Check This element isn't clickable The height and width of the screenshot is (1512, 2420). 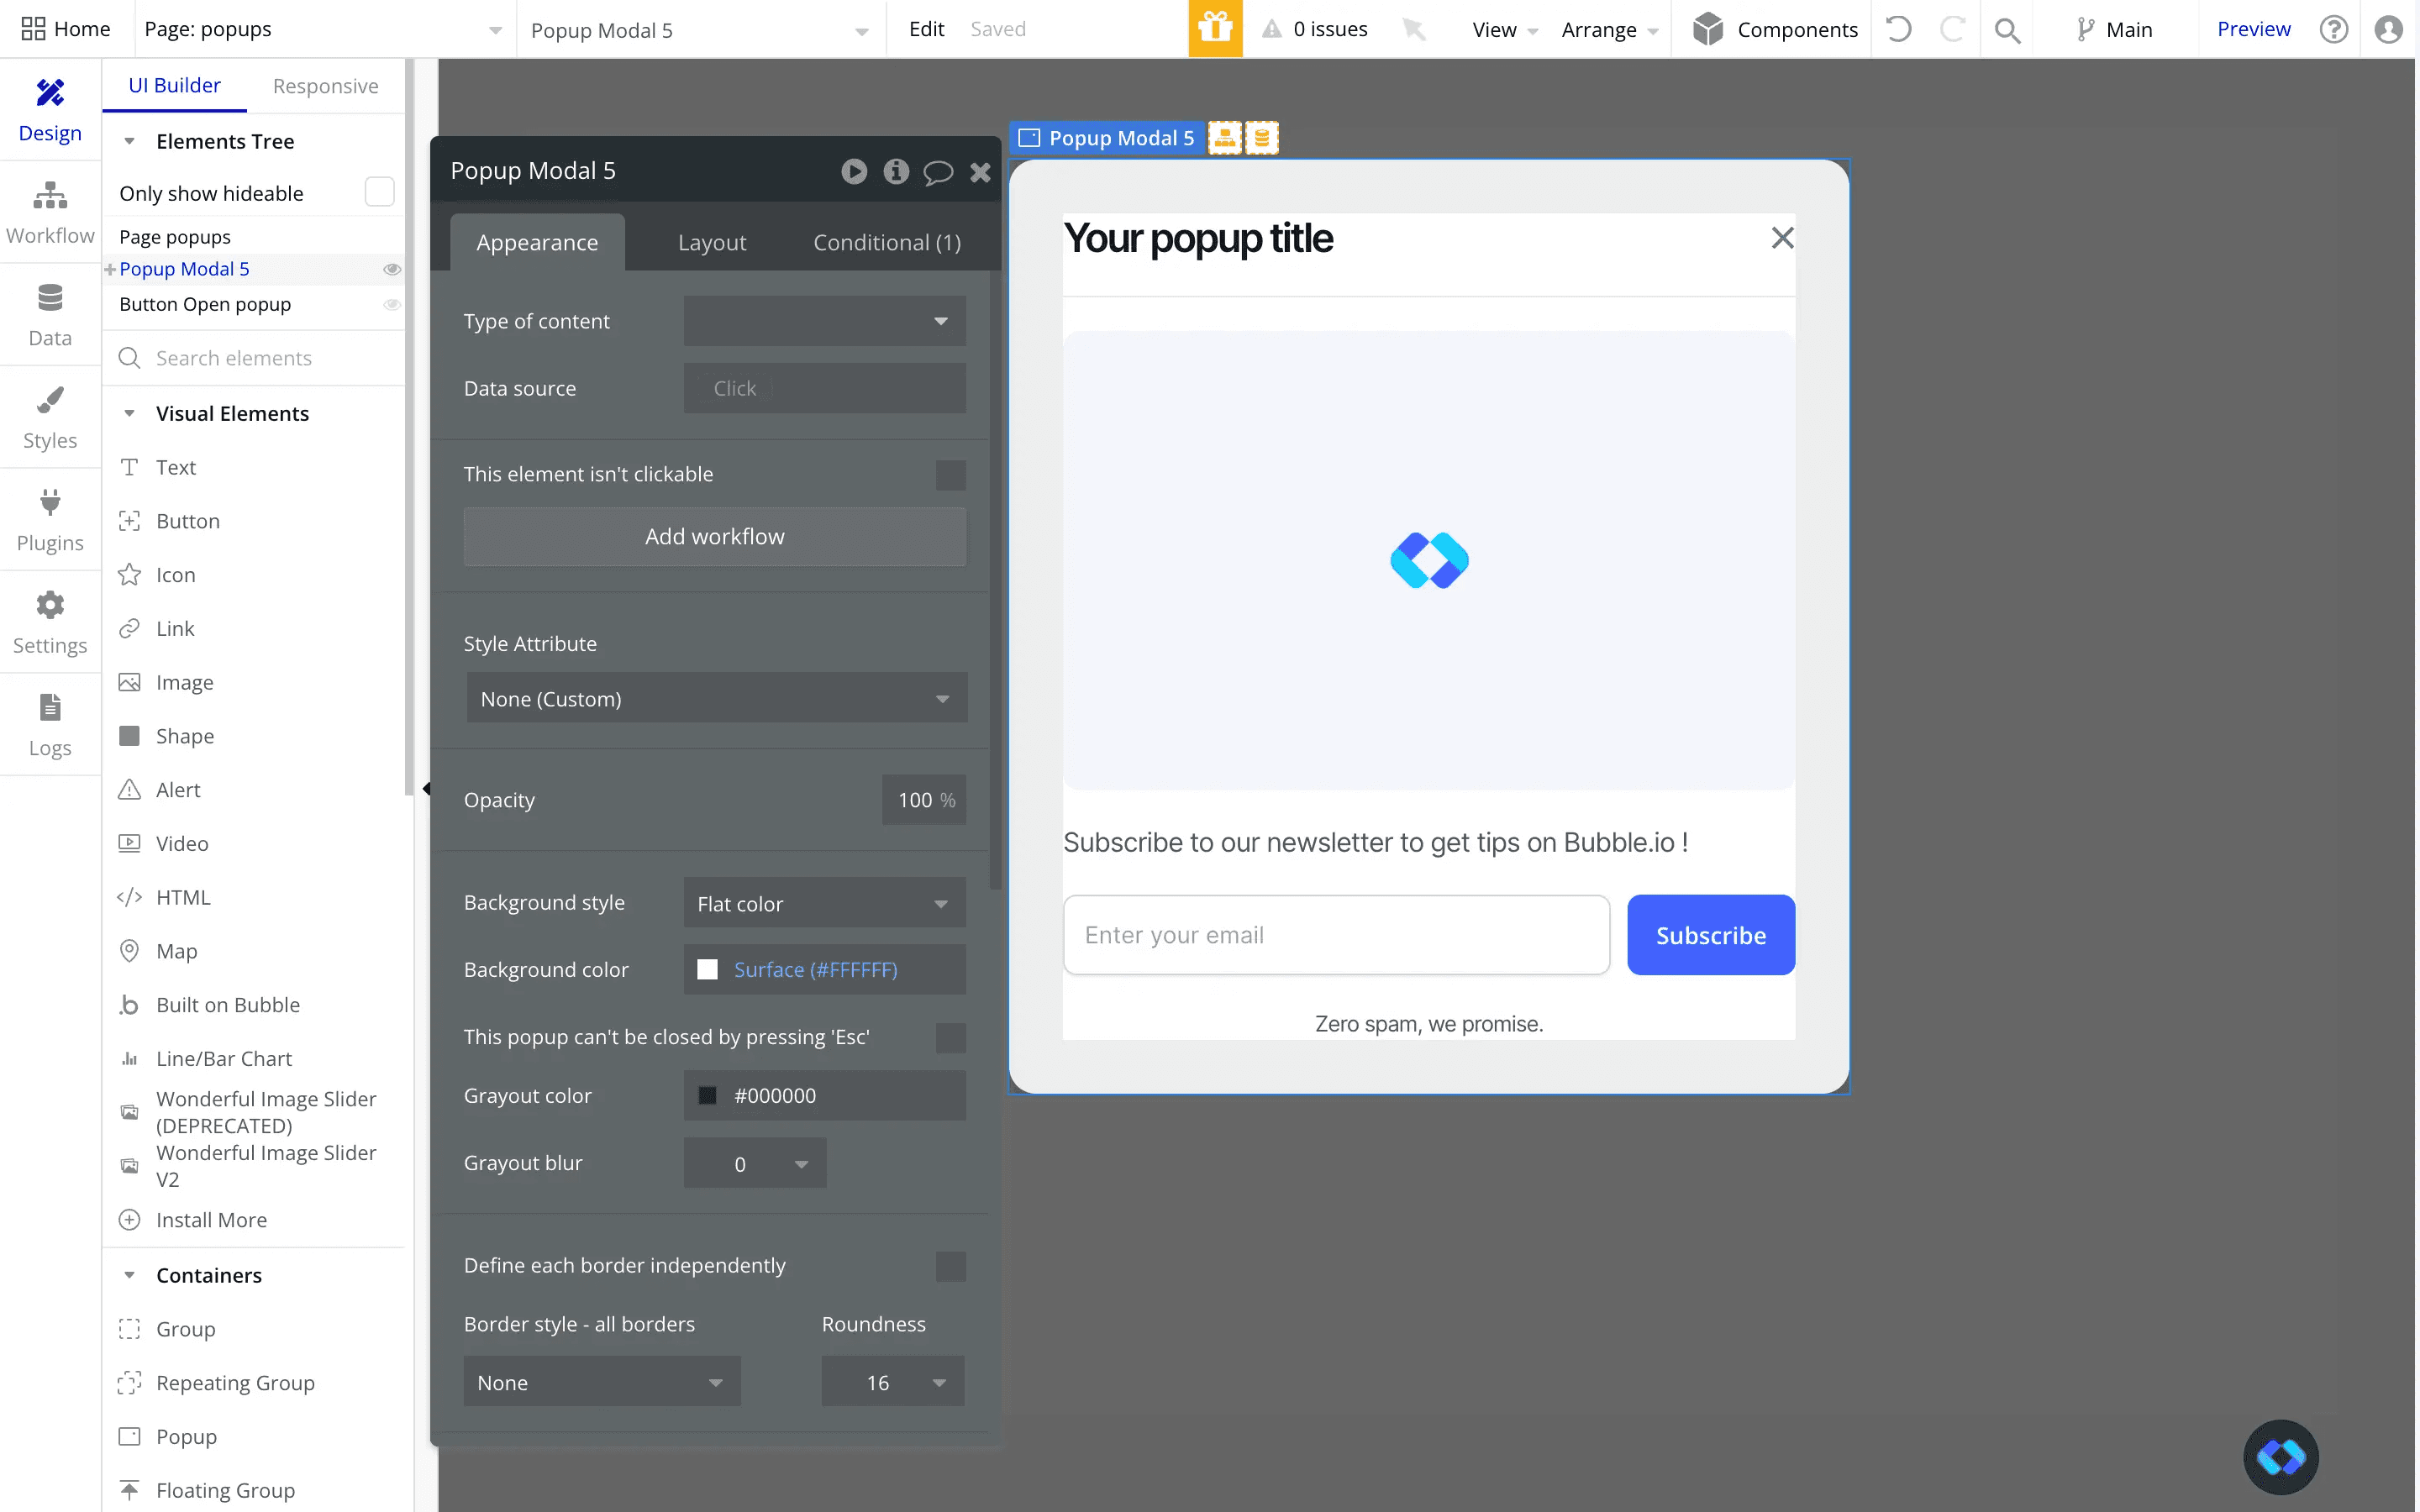point(949,475)
